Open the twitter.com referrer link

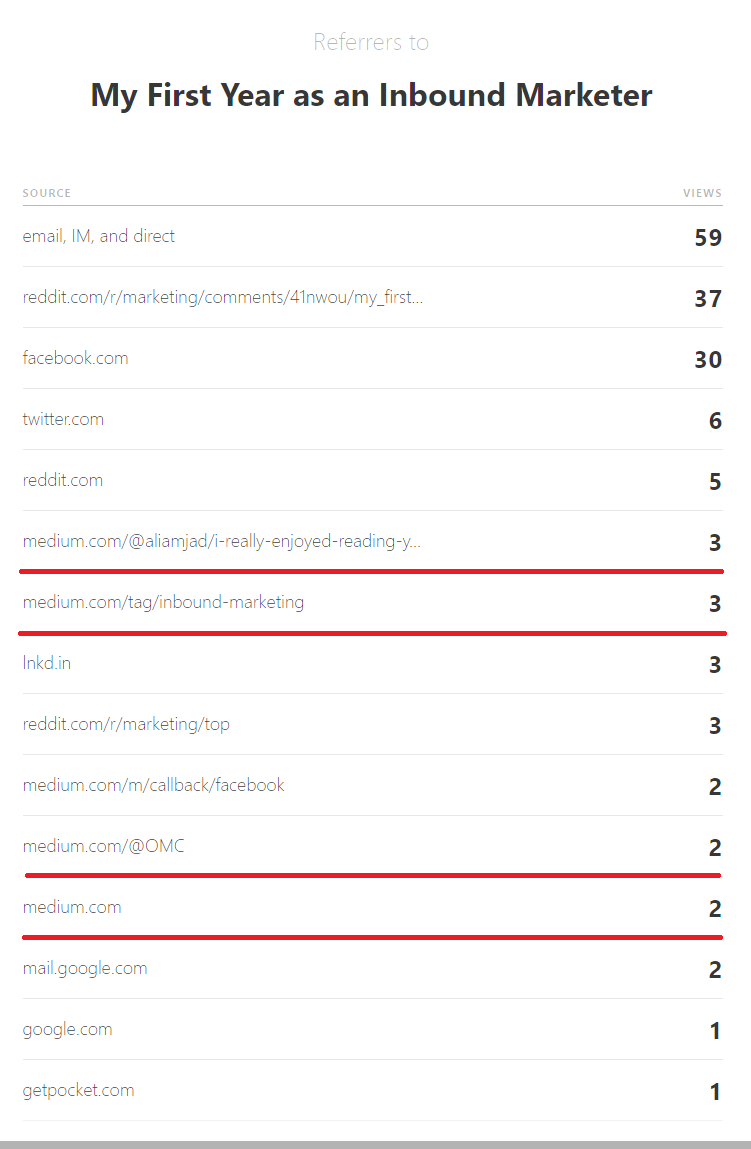coord(63,419)
